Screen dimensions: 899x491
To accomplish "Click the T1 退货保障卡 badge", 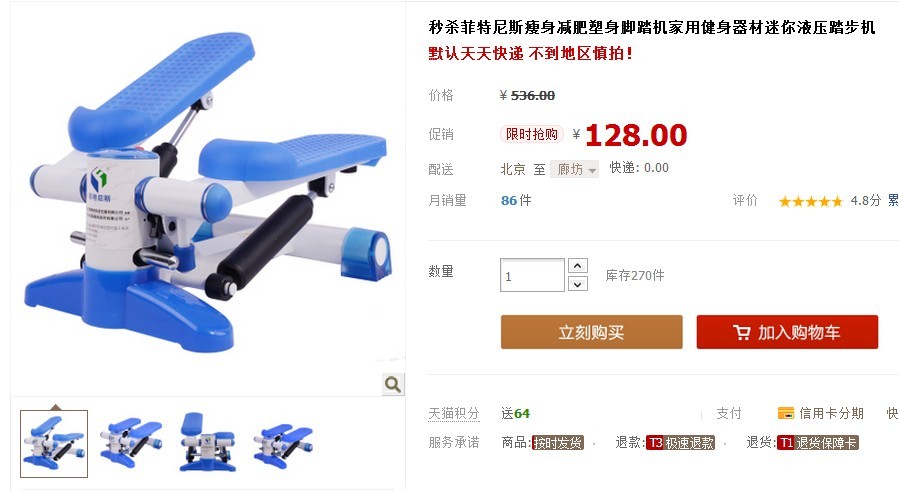I will tap(818, 443).
